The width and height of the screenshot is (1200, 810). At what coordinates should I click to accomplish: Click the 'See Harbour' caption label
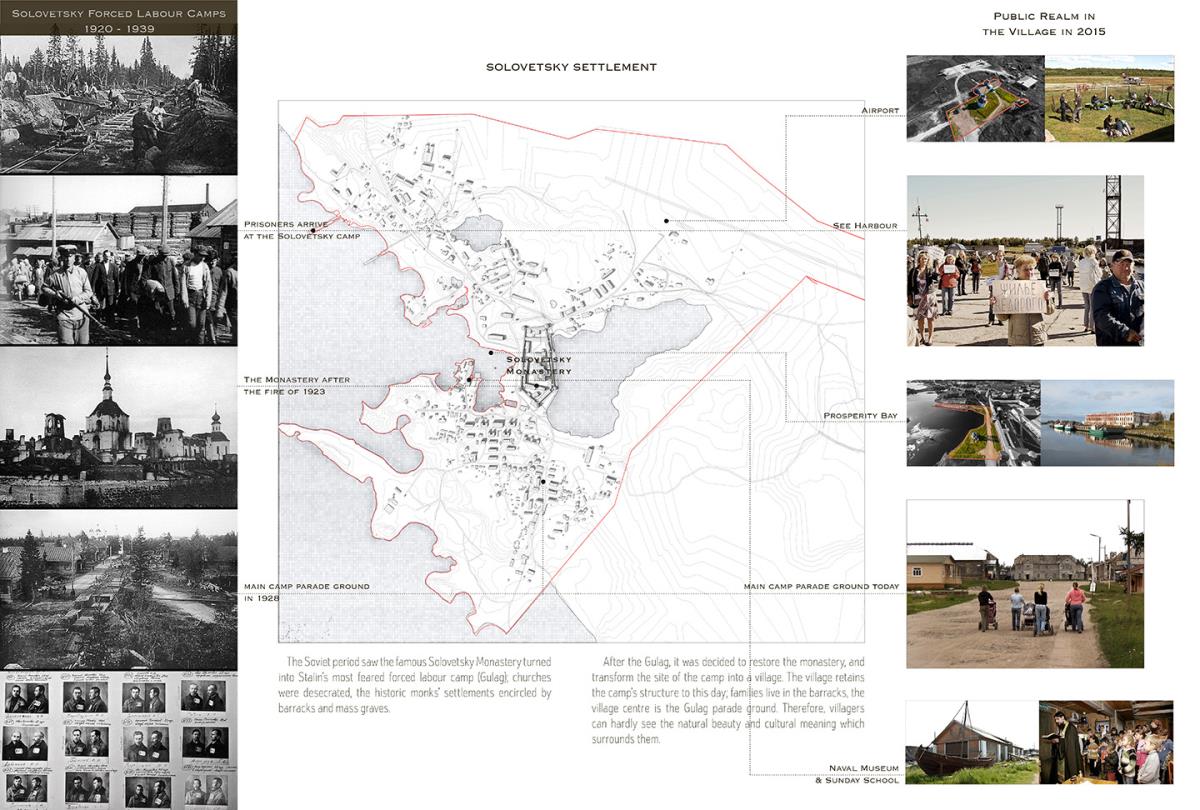pos(866,226)
